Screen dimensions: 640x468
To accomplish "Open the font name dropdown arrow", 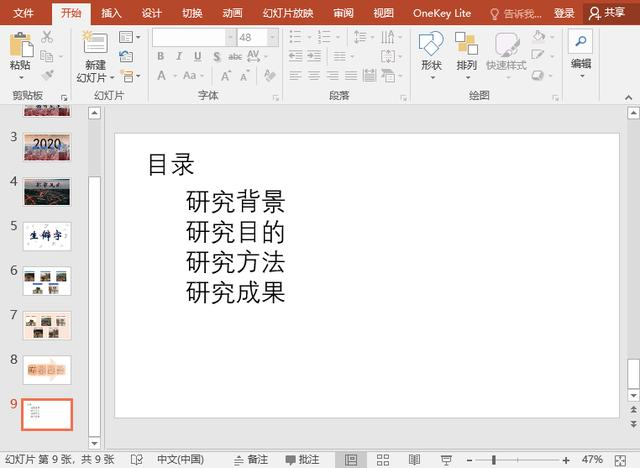I will click(231, 38).
